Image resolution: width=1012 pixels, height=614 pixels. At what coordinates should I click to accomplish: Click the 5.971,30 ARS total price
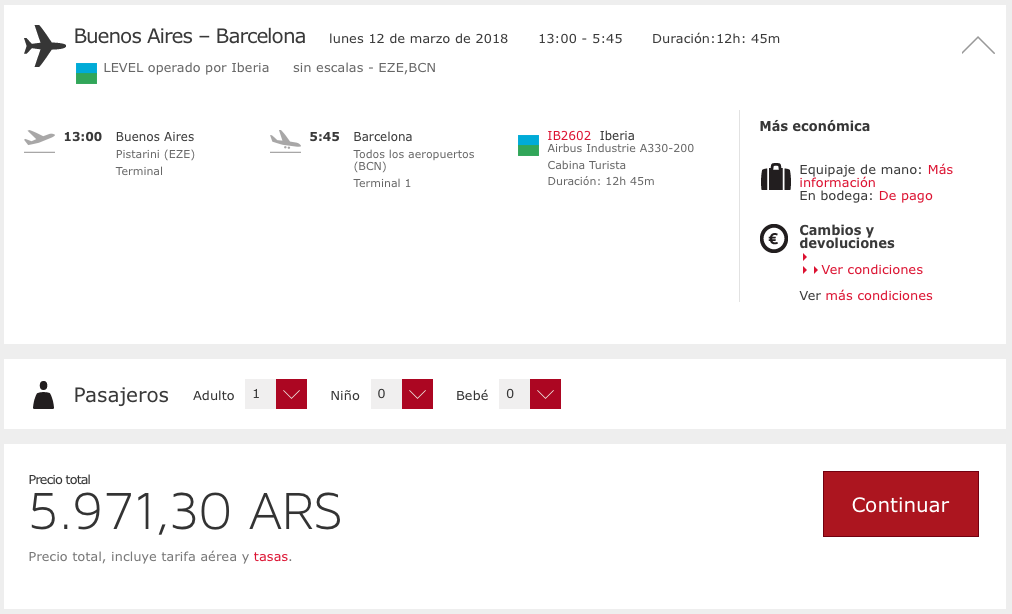[x=185, y=512]
